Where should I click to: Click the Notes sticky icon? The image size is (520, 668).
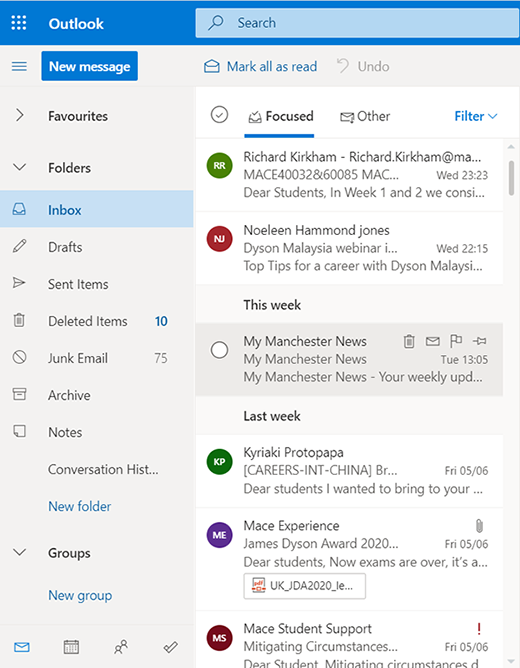pos(19,431)
